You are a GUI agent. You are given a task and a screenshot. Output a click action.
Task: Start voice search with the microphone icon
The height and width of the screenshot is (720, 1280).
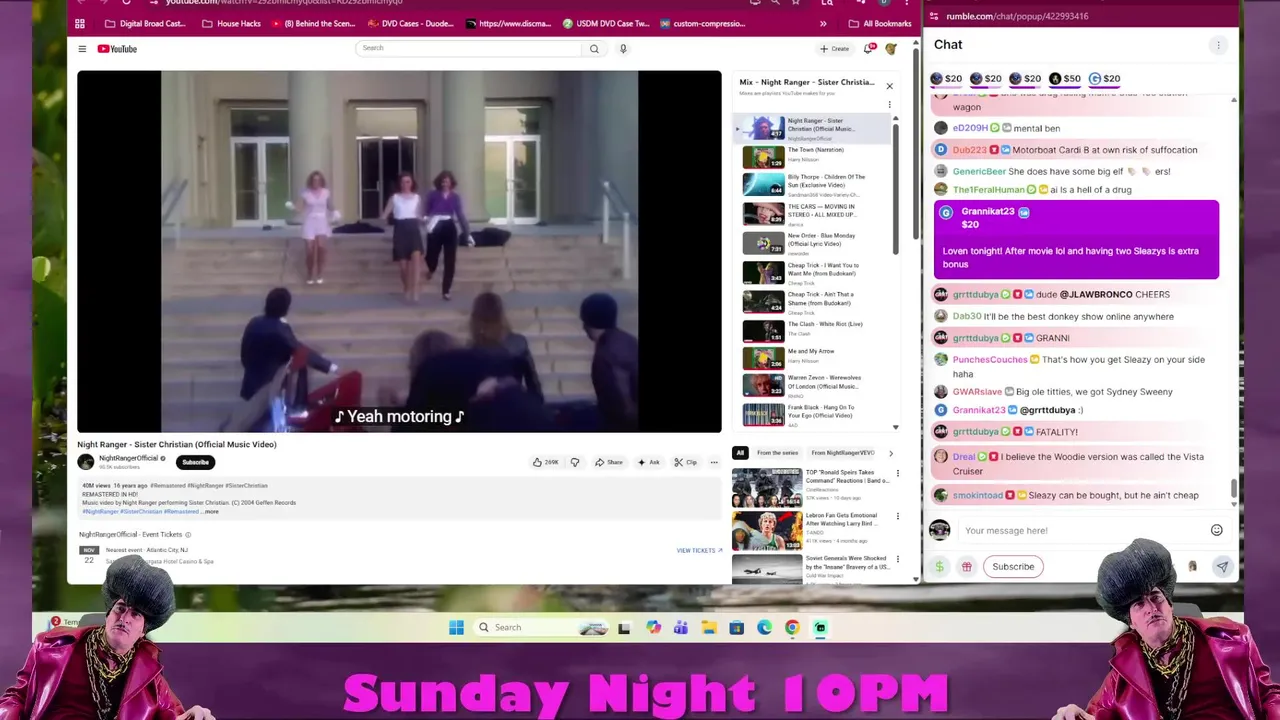pos(623,48)
